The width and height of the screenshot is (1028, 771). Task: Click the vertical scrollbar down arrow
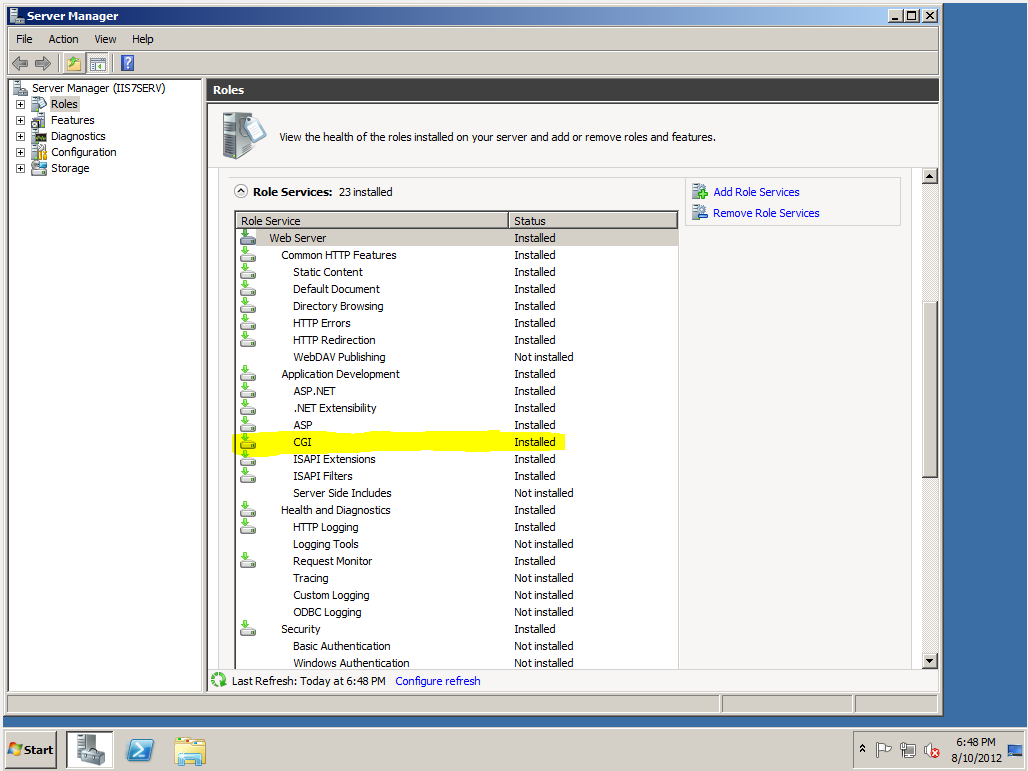930,661
